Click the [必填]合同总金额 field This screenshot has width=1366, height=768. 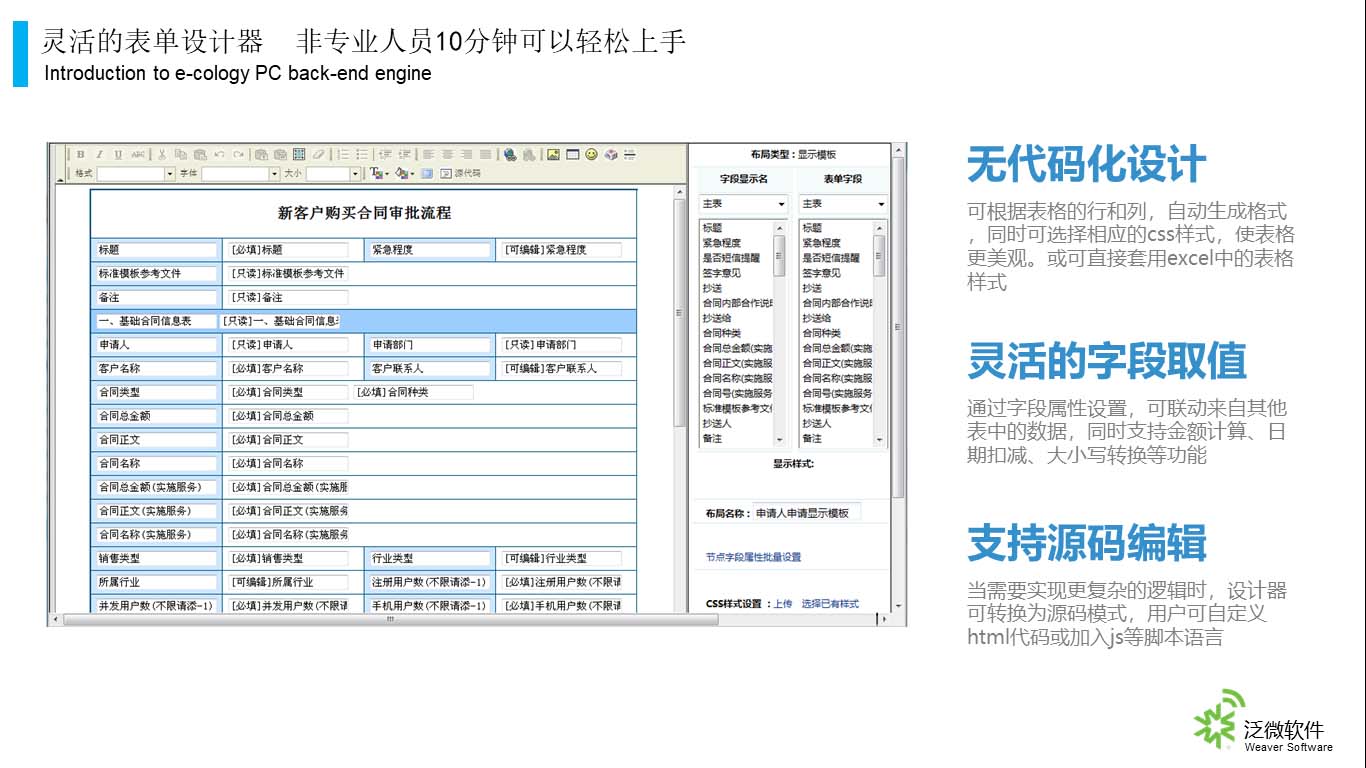click(287, 416)
